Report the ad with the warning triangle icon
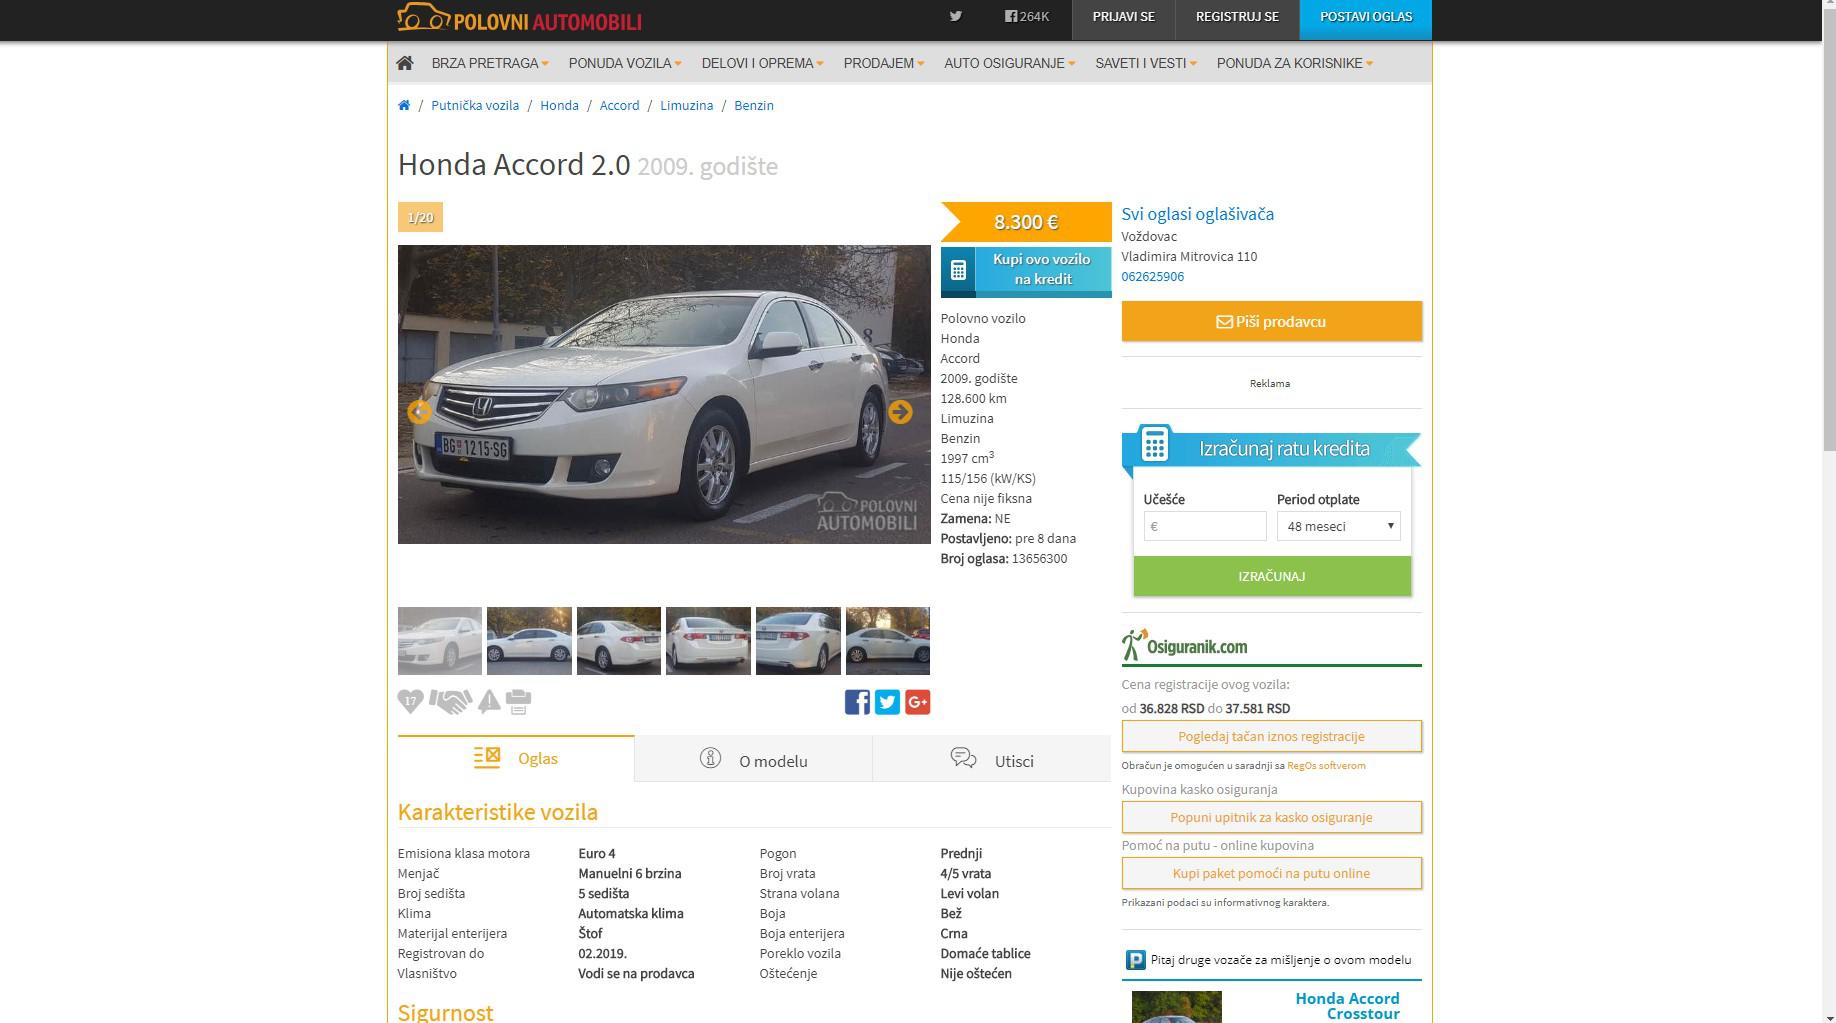Screen dimensions: 1836x1023 point(489,701)
